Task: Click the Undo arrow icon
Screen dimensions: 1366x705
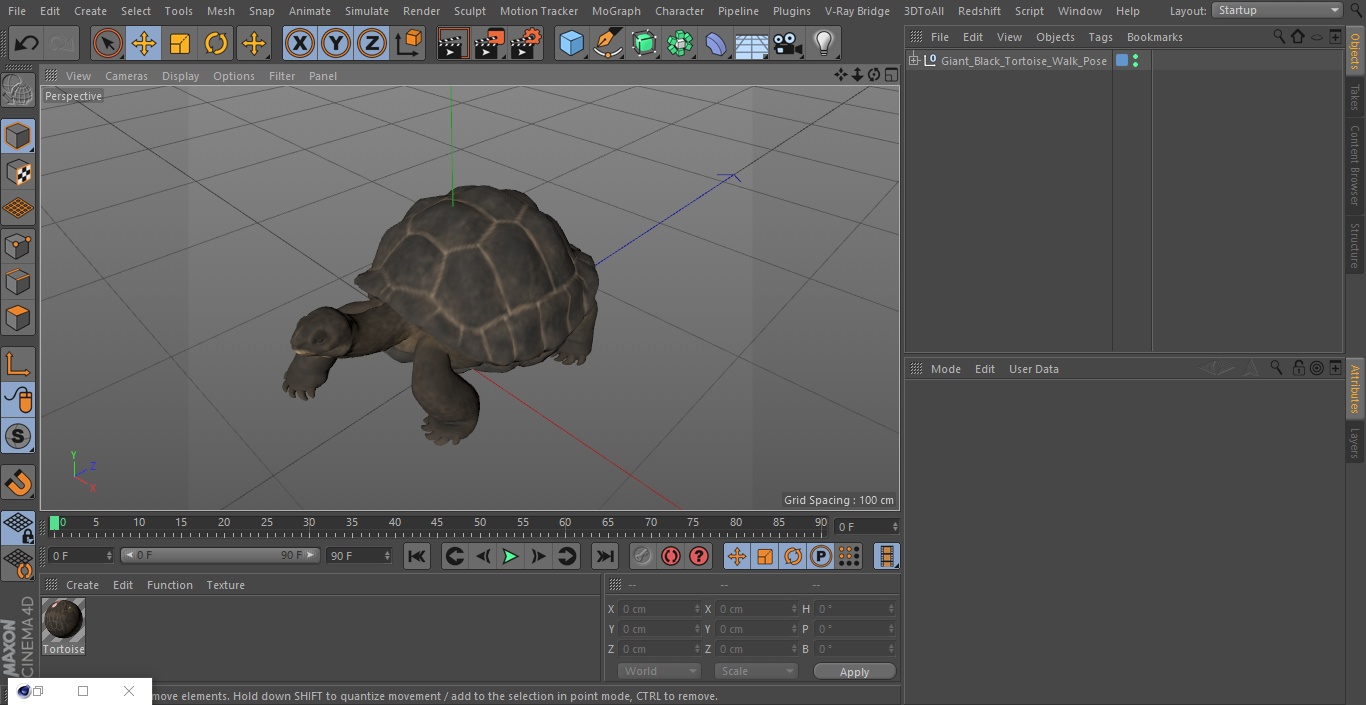Action: coord(27,43)
